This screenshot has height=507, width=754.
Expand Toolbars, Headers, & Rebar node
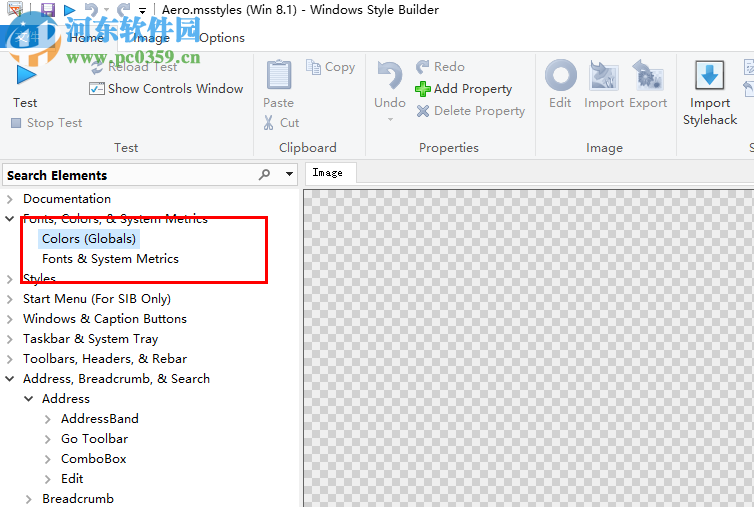coord(10,359)
